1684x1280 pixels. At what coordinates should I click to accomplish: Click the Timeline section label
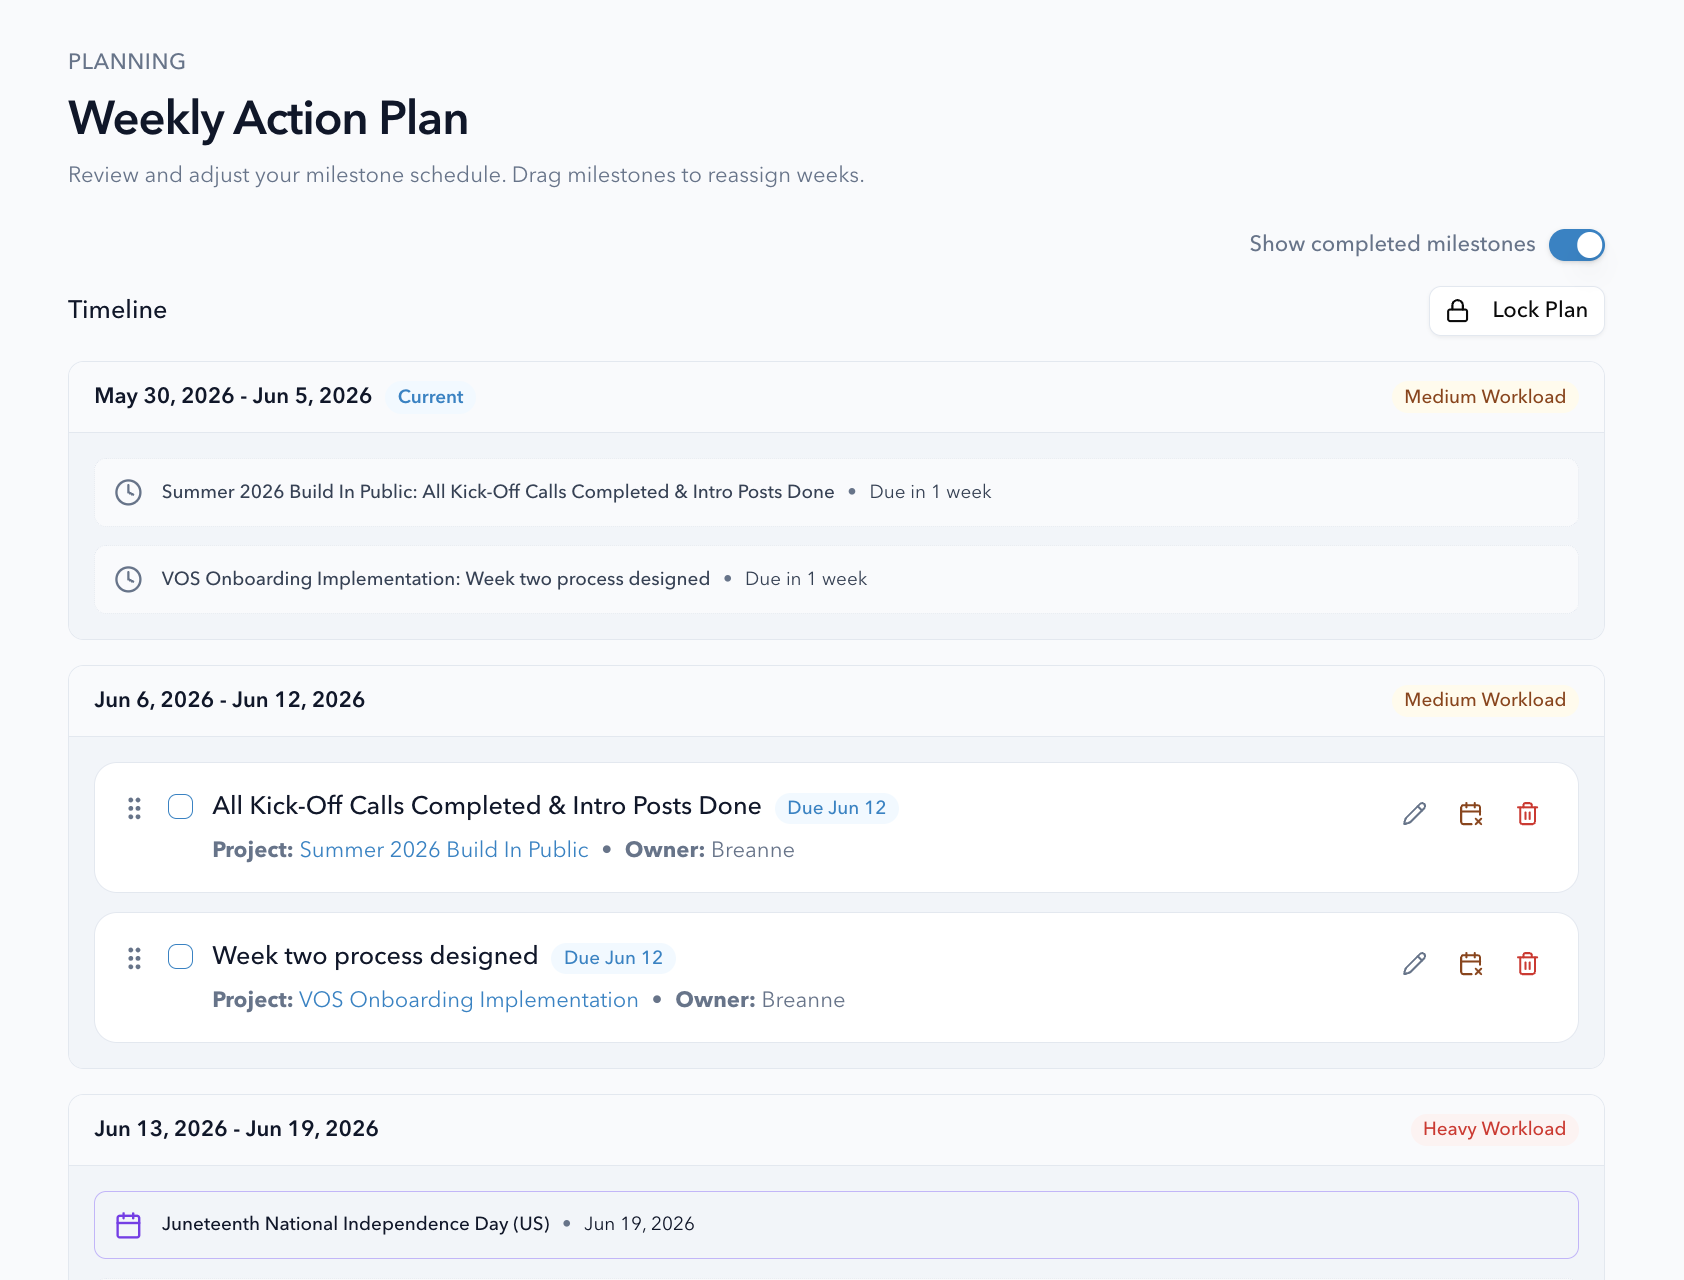(x=118, y=310)
